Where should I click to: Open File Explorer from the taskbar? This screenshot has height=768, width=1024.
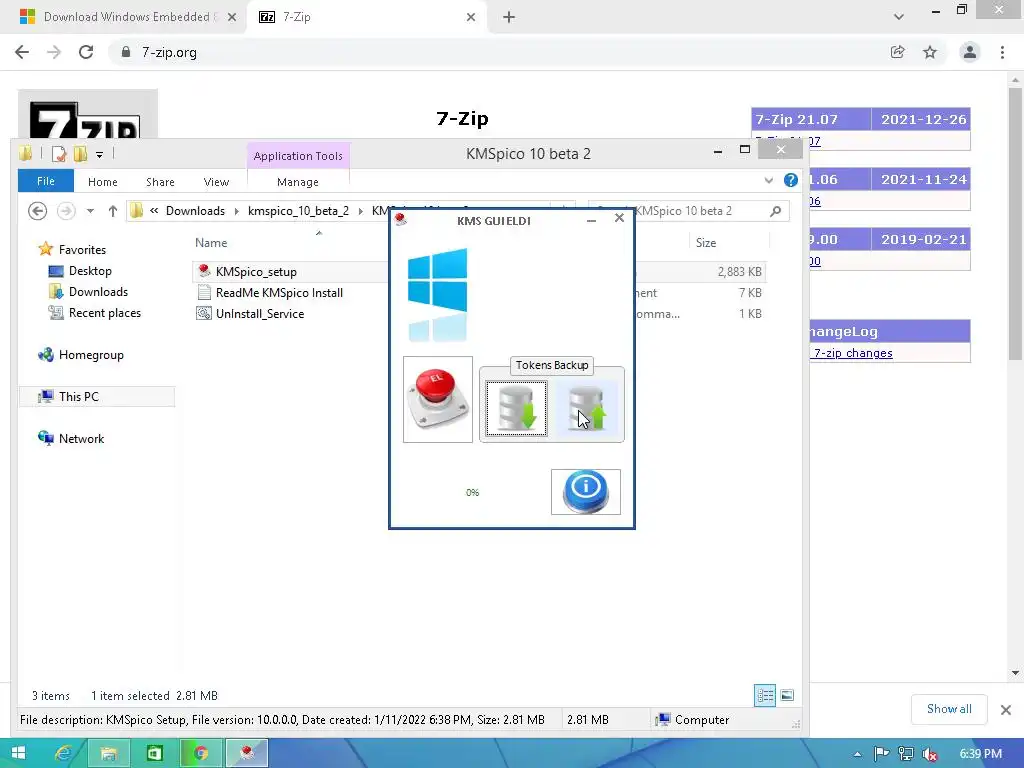[108, 753]
